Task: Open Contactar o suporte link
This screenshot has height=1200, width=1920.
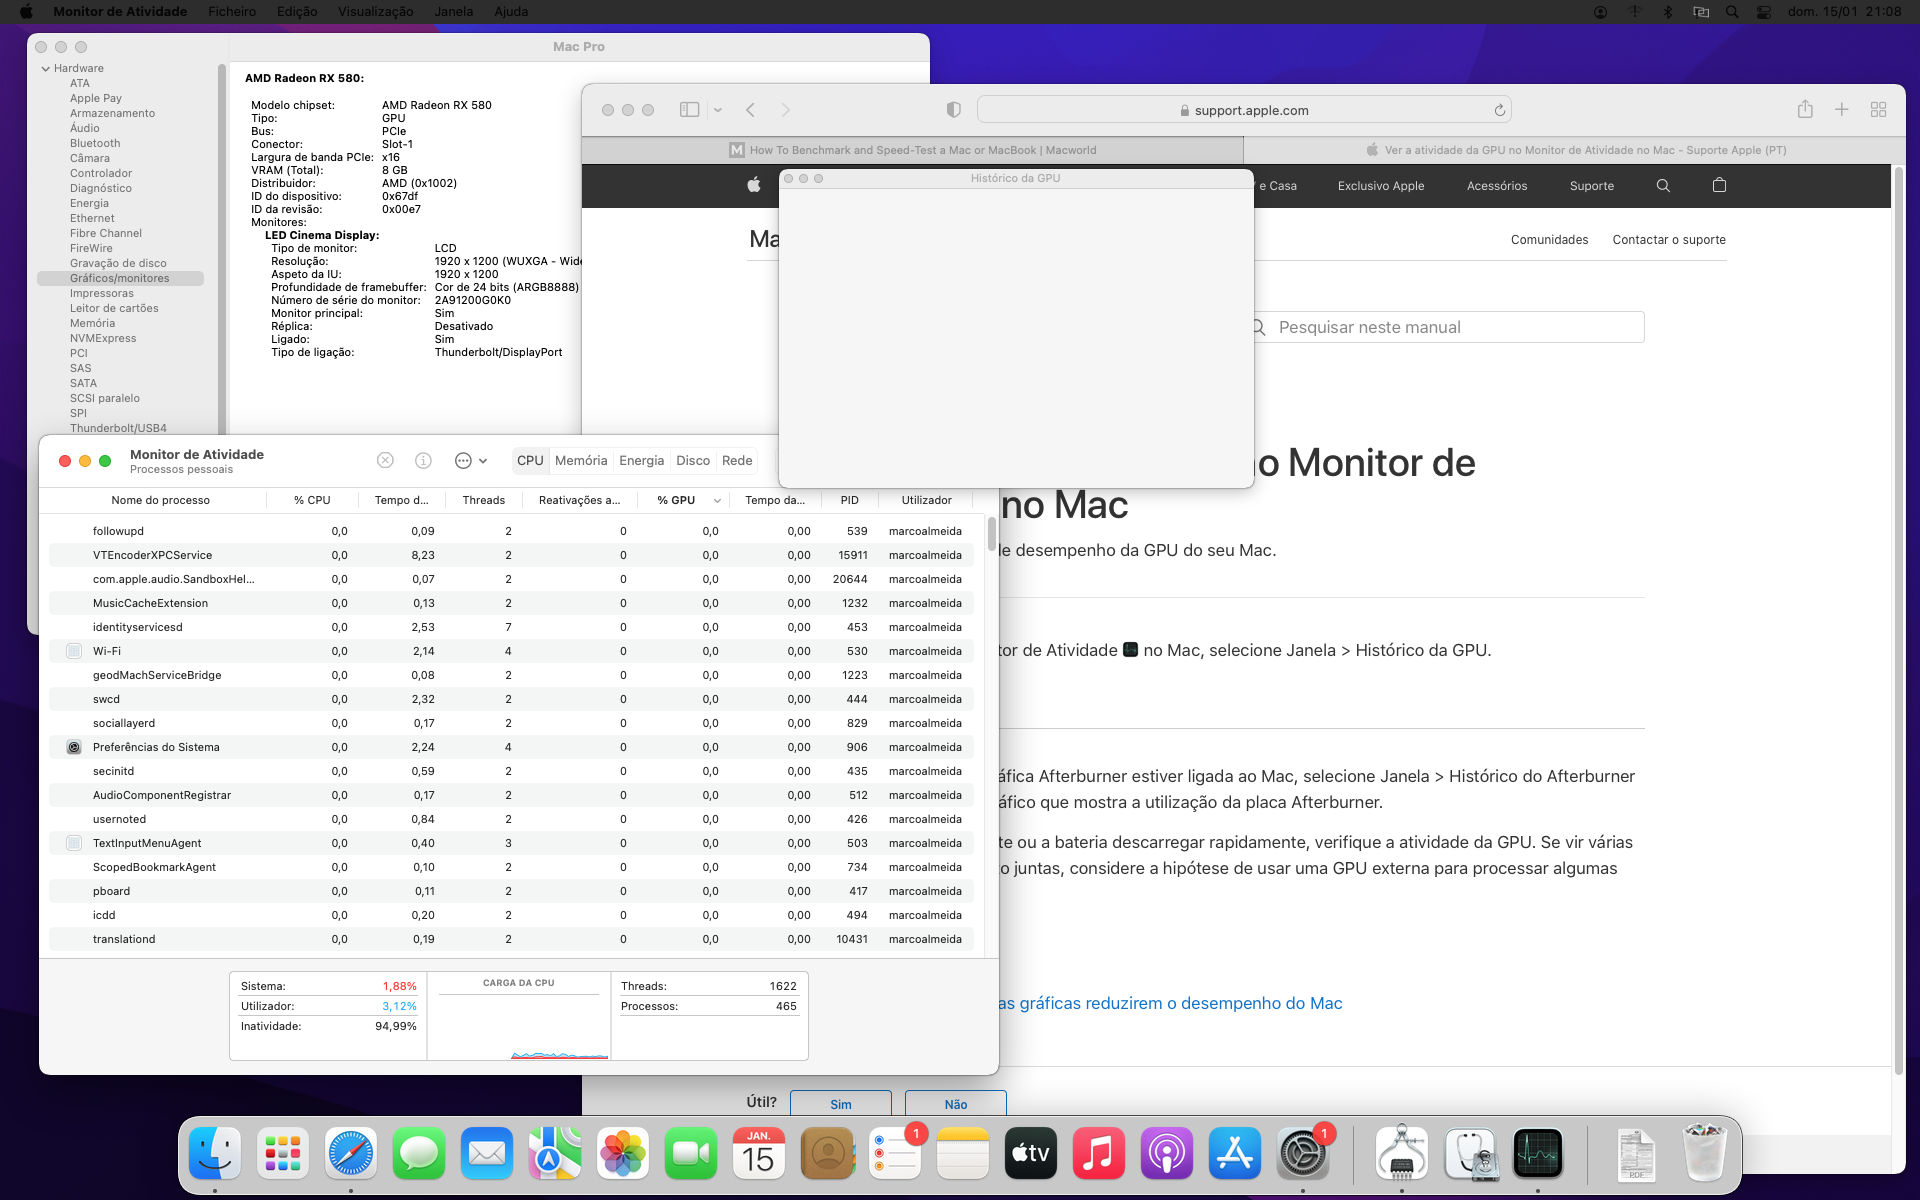Action: [x=1668, y=240]
